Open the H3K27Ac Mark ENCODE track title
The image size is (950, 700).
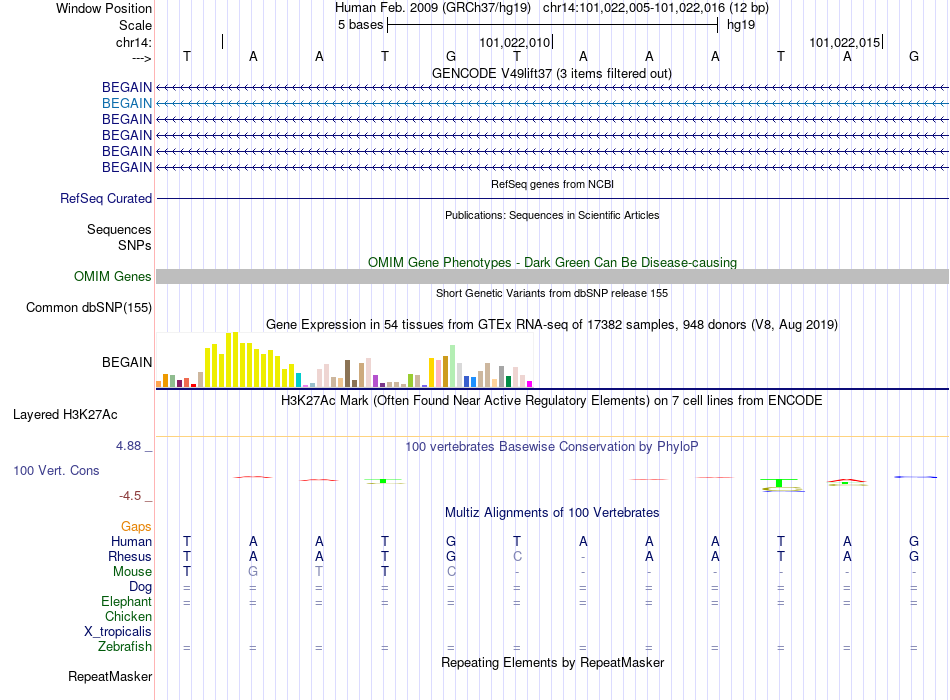552,401
